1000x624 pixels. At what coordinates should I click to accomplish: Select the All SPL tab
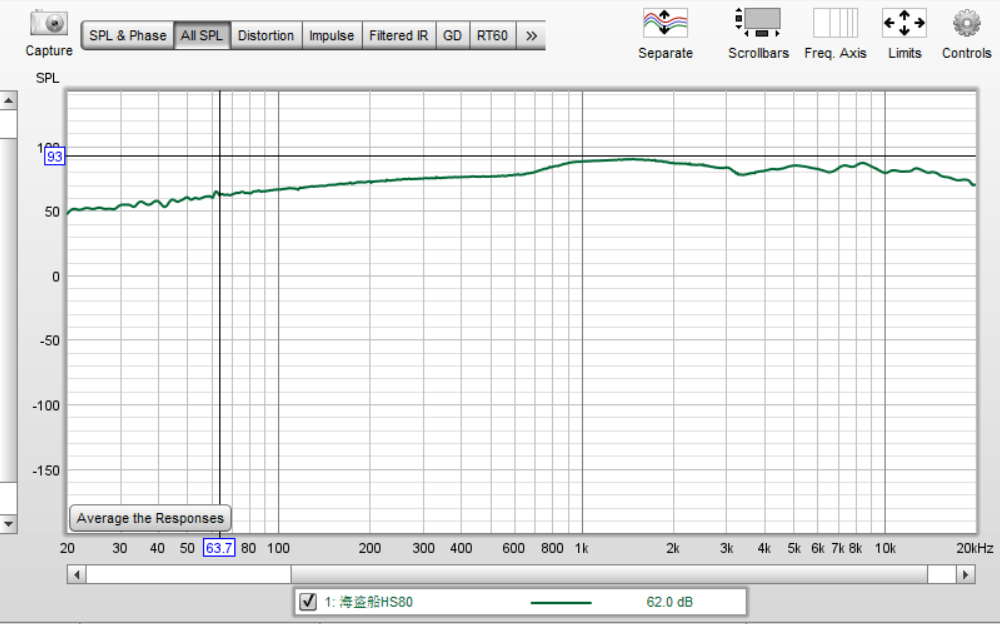coord(202,36)
